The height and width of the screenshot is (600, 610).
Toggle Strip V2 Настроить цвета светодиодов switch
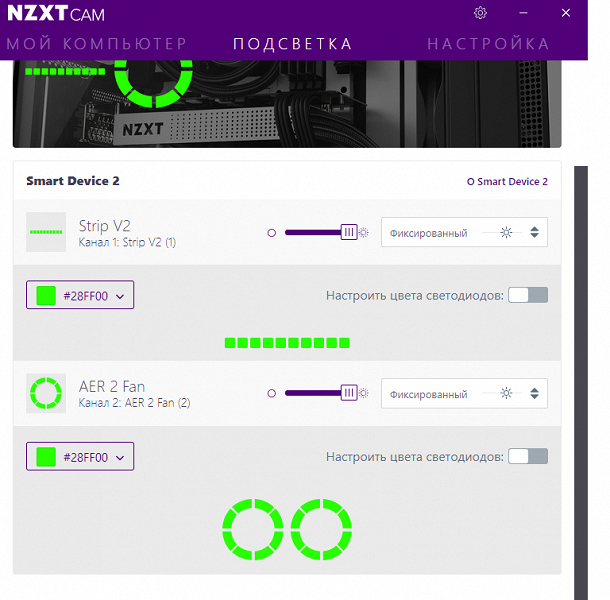tap(528, 295)
